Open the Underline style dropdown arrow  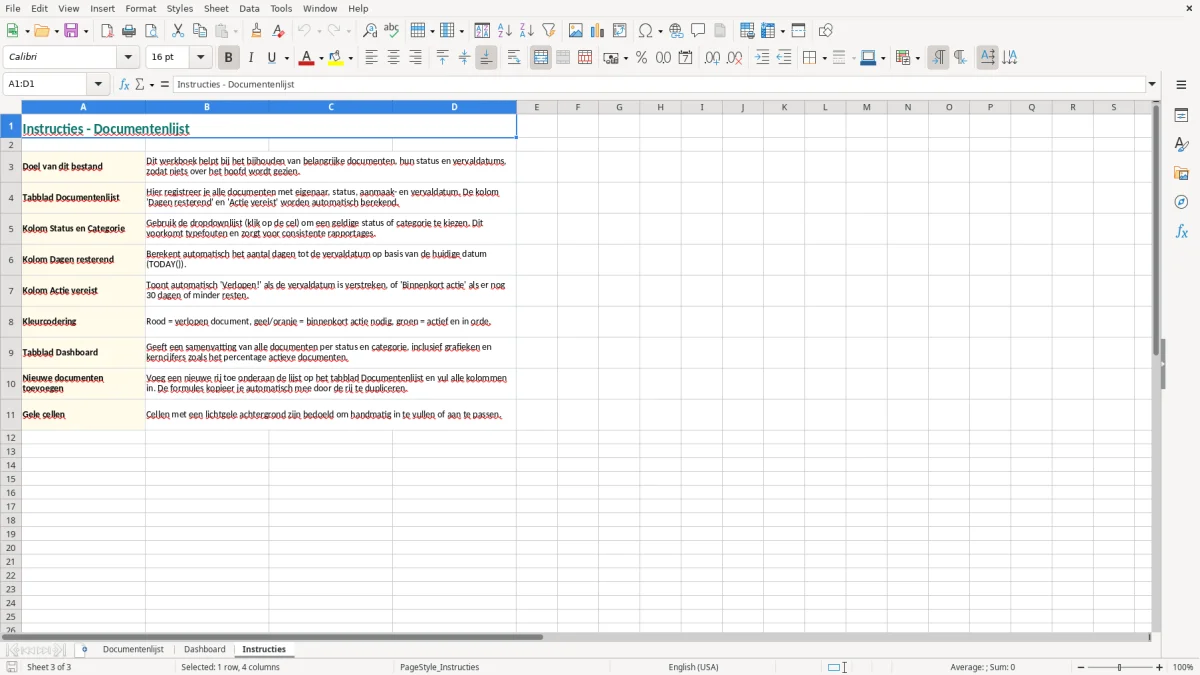pyautogui.click(x=286, y=58)
